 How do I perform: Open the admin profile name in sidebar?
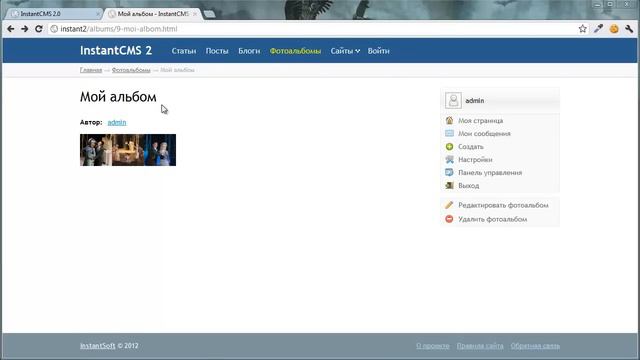[x=475, y=100]
